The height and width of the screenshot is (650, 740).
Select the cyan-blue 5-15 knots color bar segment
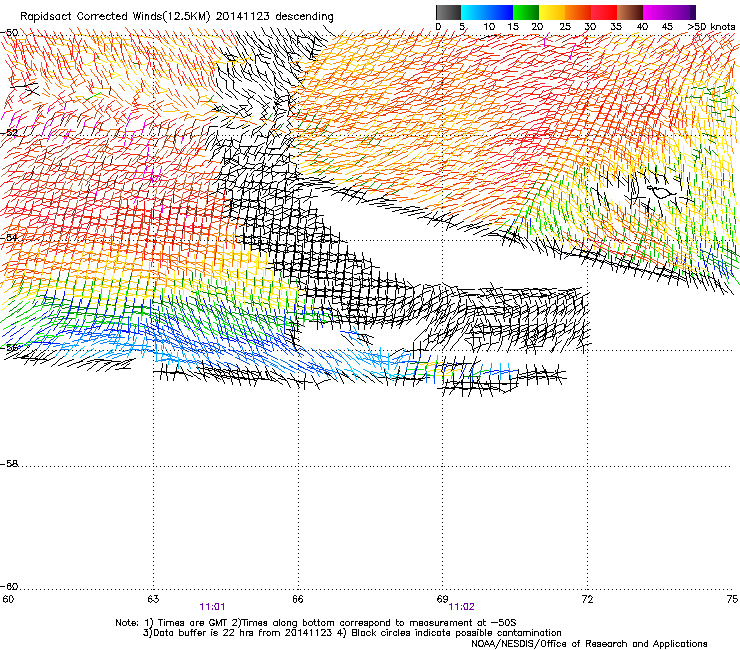click(487, 12)
